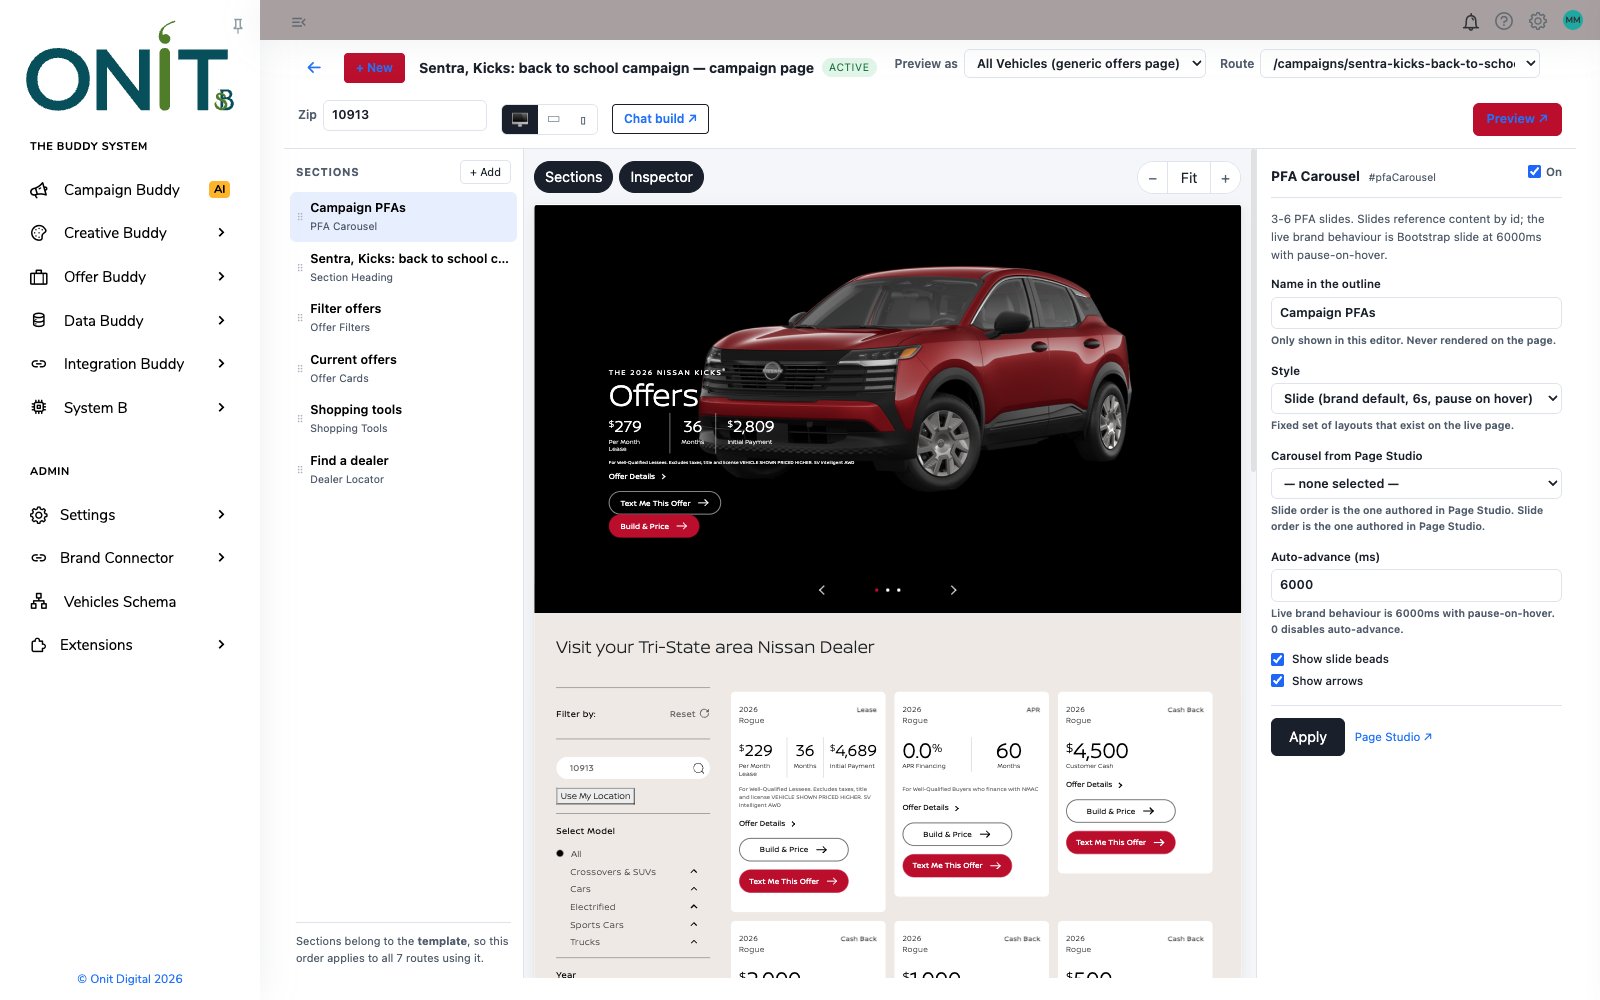Add a section with + Add
1600x1000 pixels.
point(485,172)
